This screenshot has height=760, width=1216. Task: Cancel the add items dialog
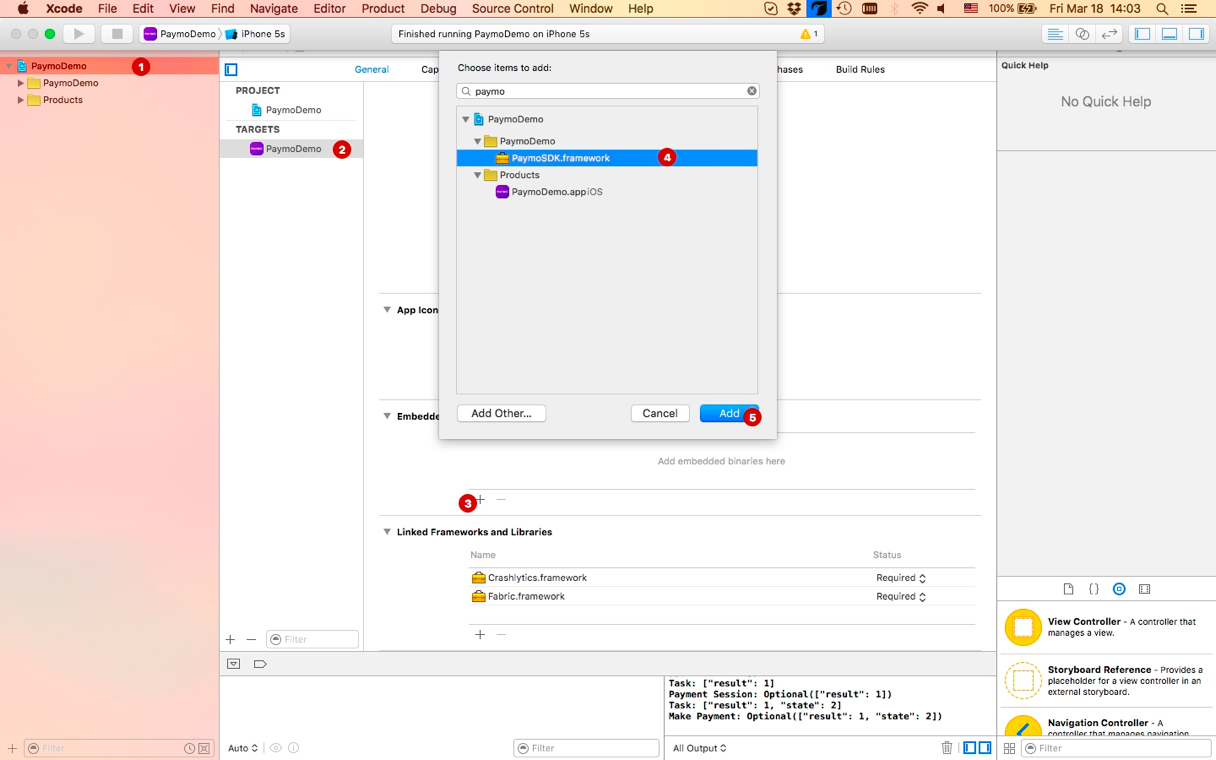click(x=660, y=413)
